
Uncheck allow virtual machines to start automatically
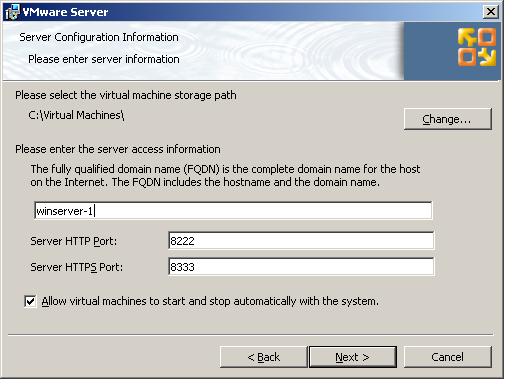[30, 301]
